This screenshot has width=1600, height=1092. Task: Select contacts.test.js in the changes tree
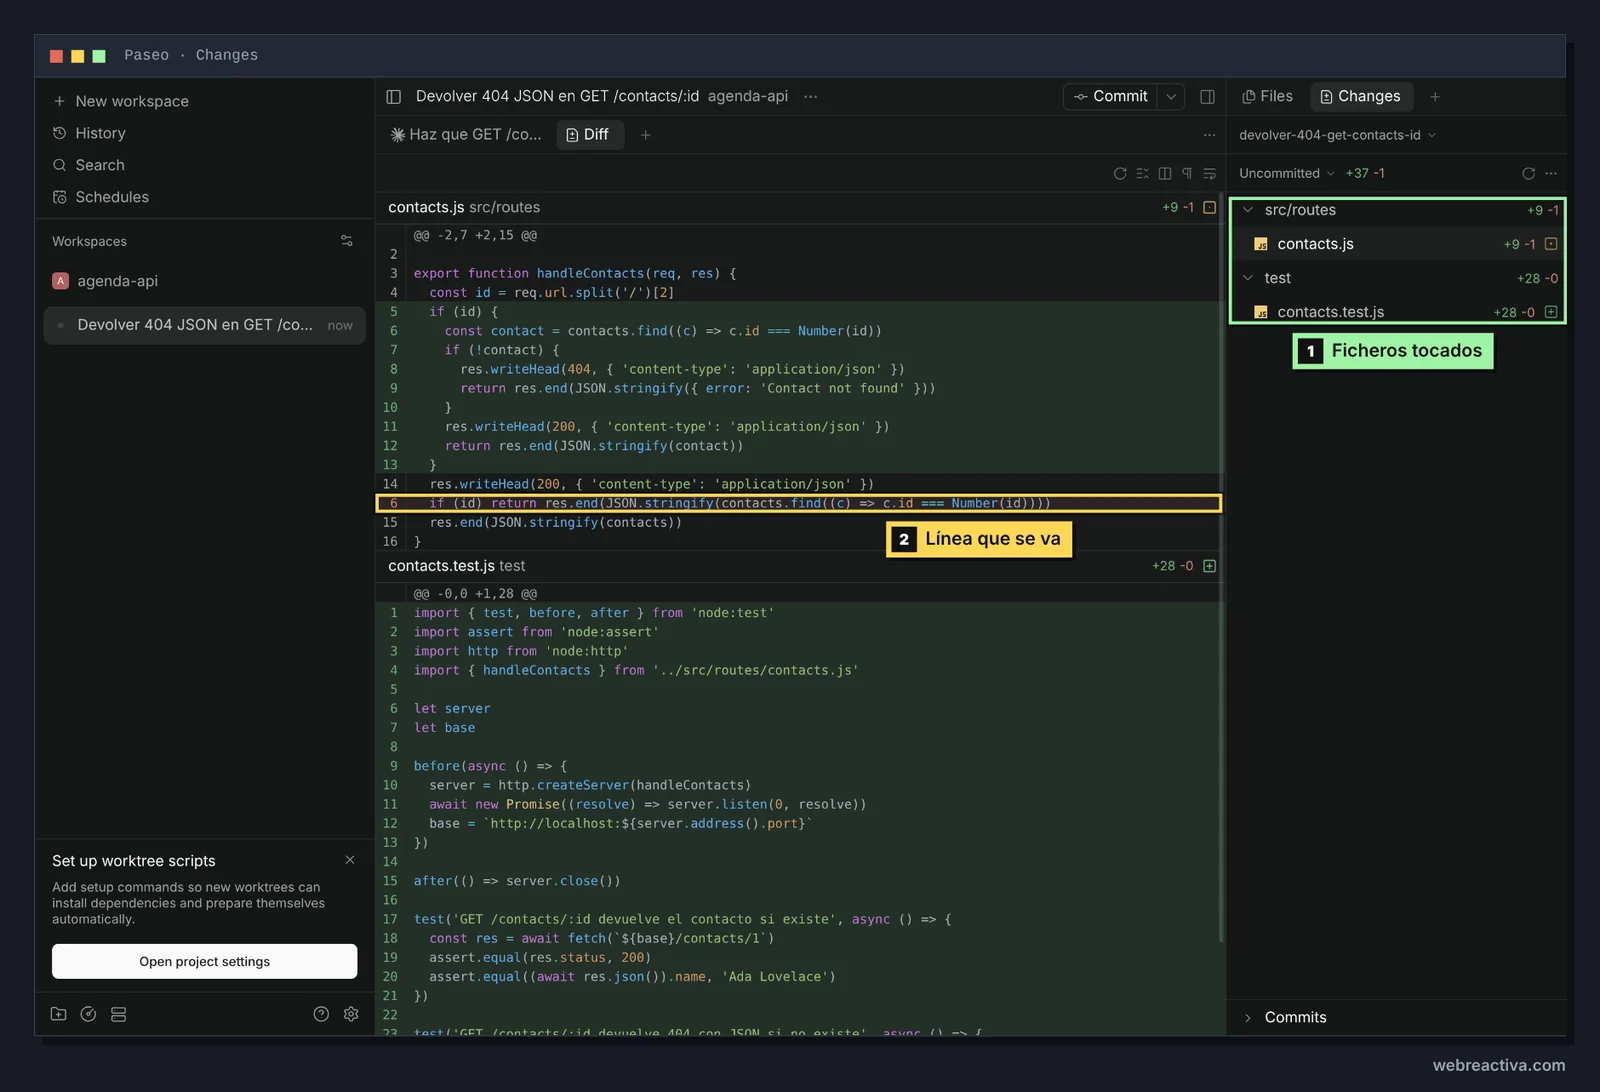pos(1397,312)
